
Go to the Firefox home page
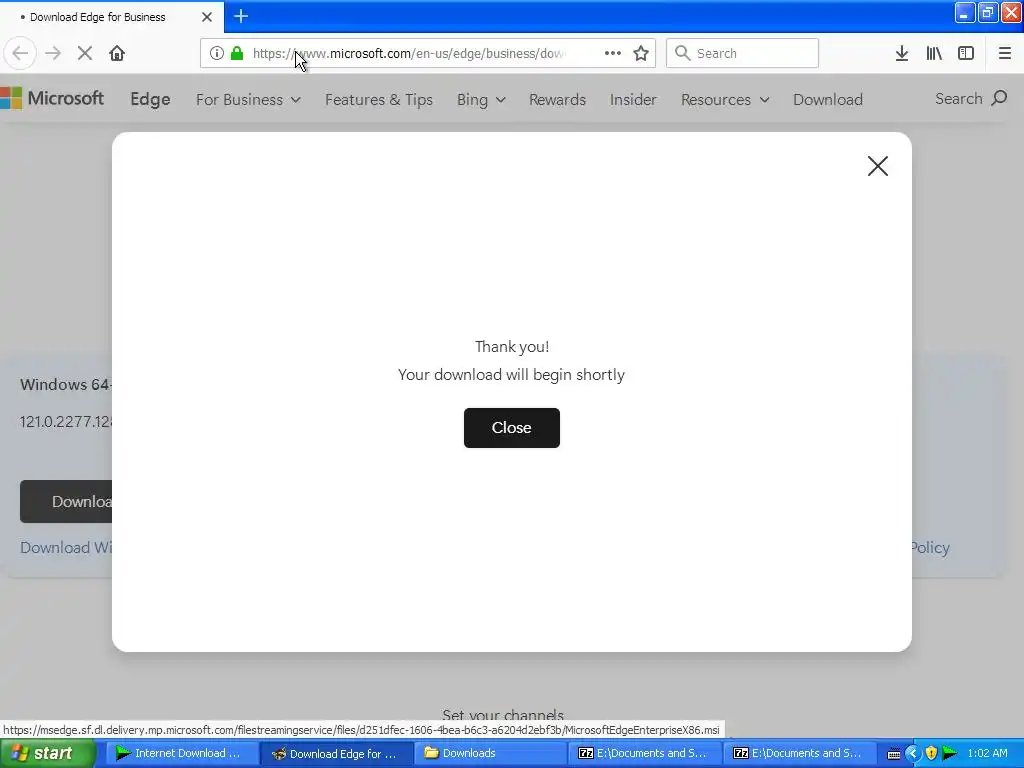pyautogui.click(x=117, y=53)
